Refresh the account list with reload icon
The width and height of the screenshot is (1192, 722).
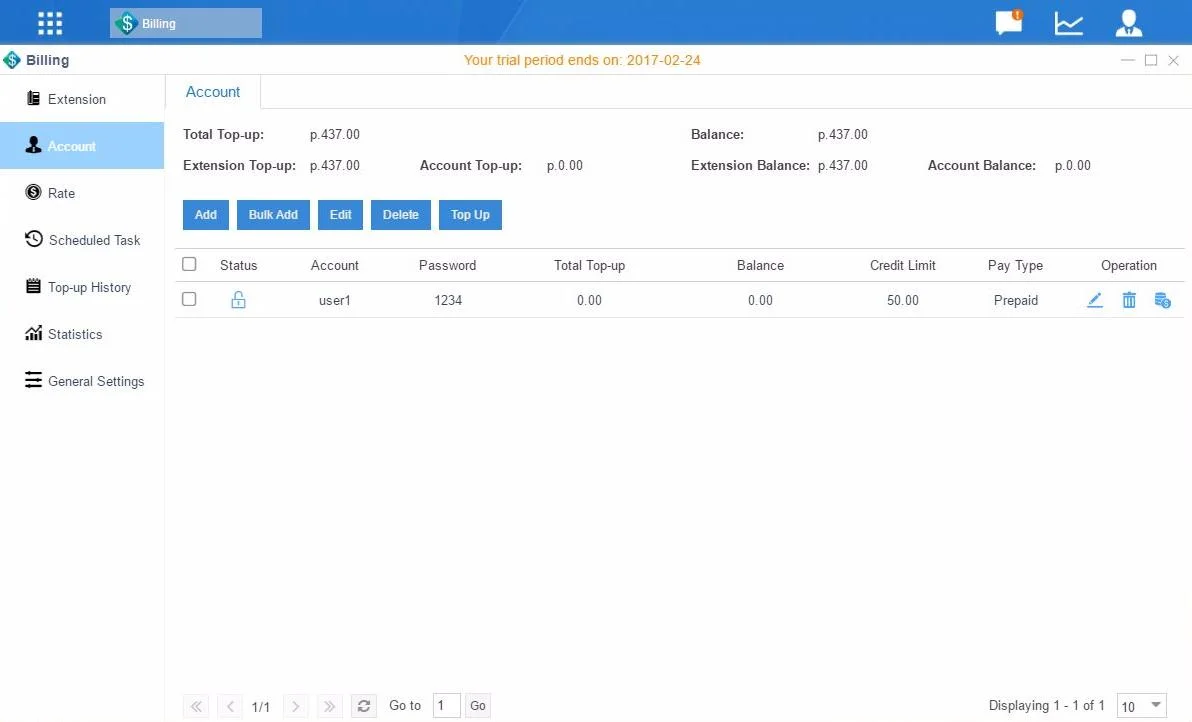coord(364,706)
